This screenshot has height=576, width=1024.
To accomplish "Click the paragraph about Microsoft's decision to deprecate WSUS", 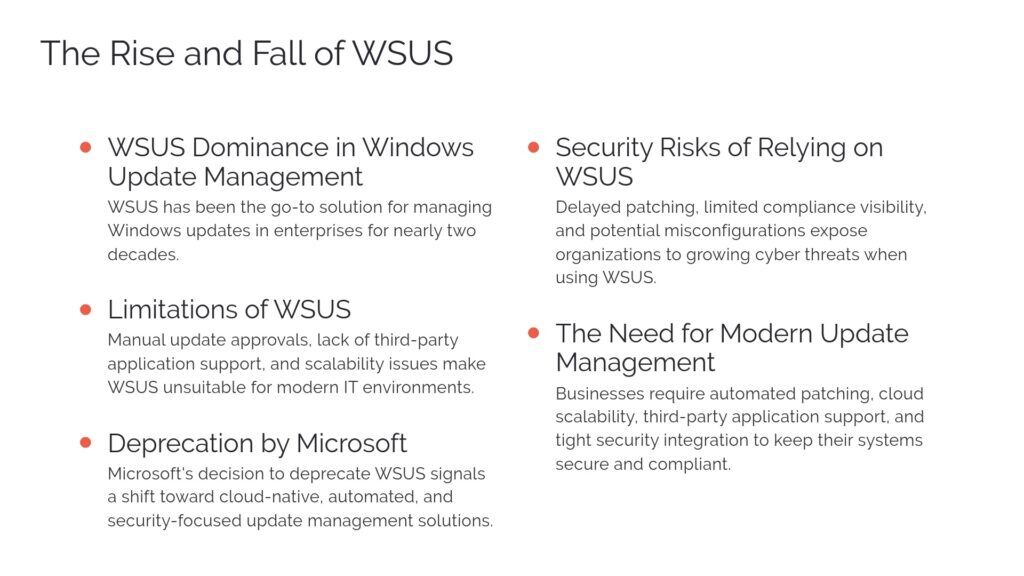I will (300, 497).
